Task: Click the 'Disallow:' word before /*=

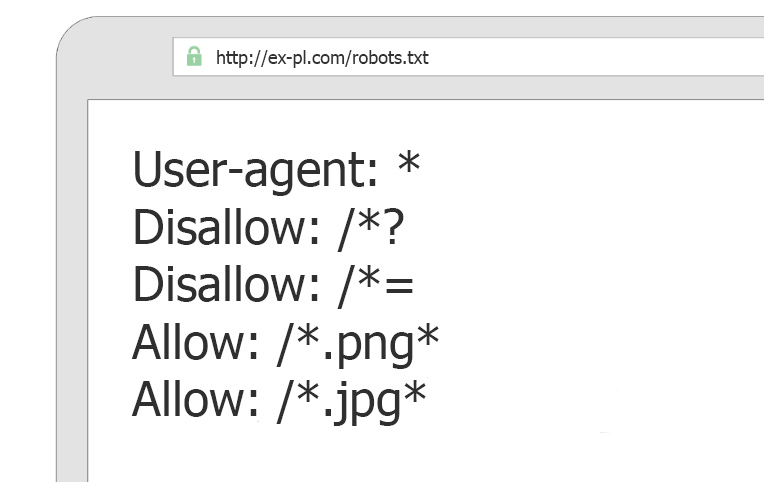Action: [226, 284]
